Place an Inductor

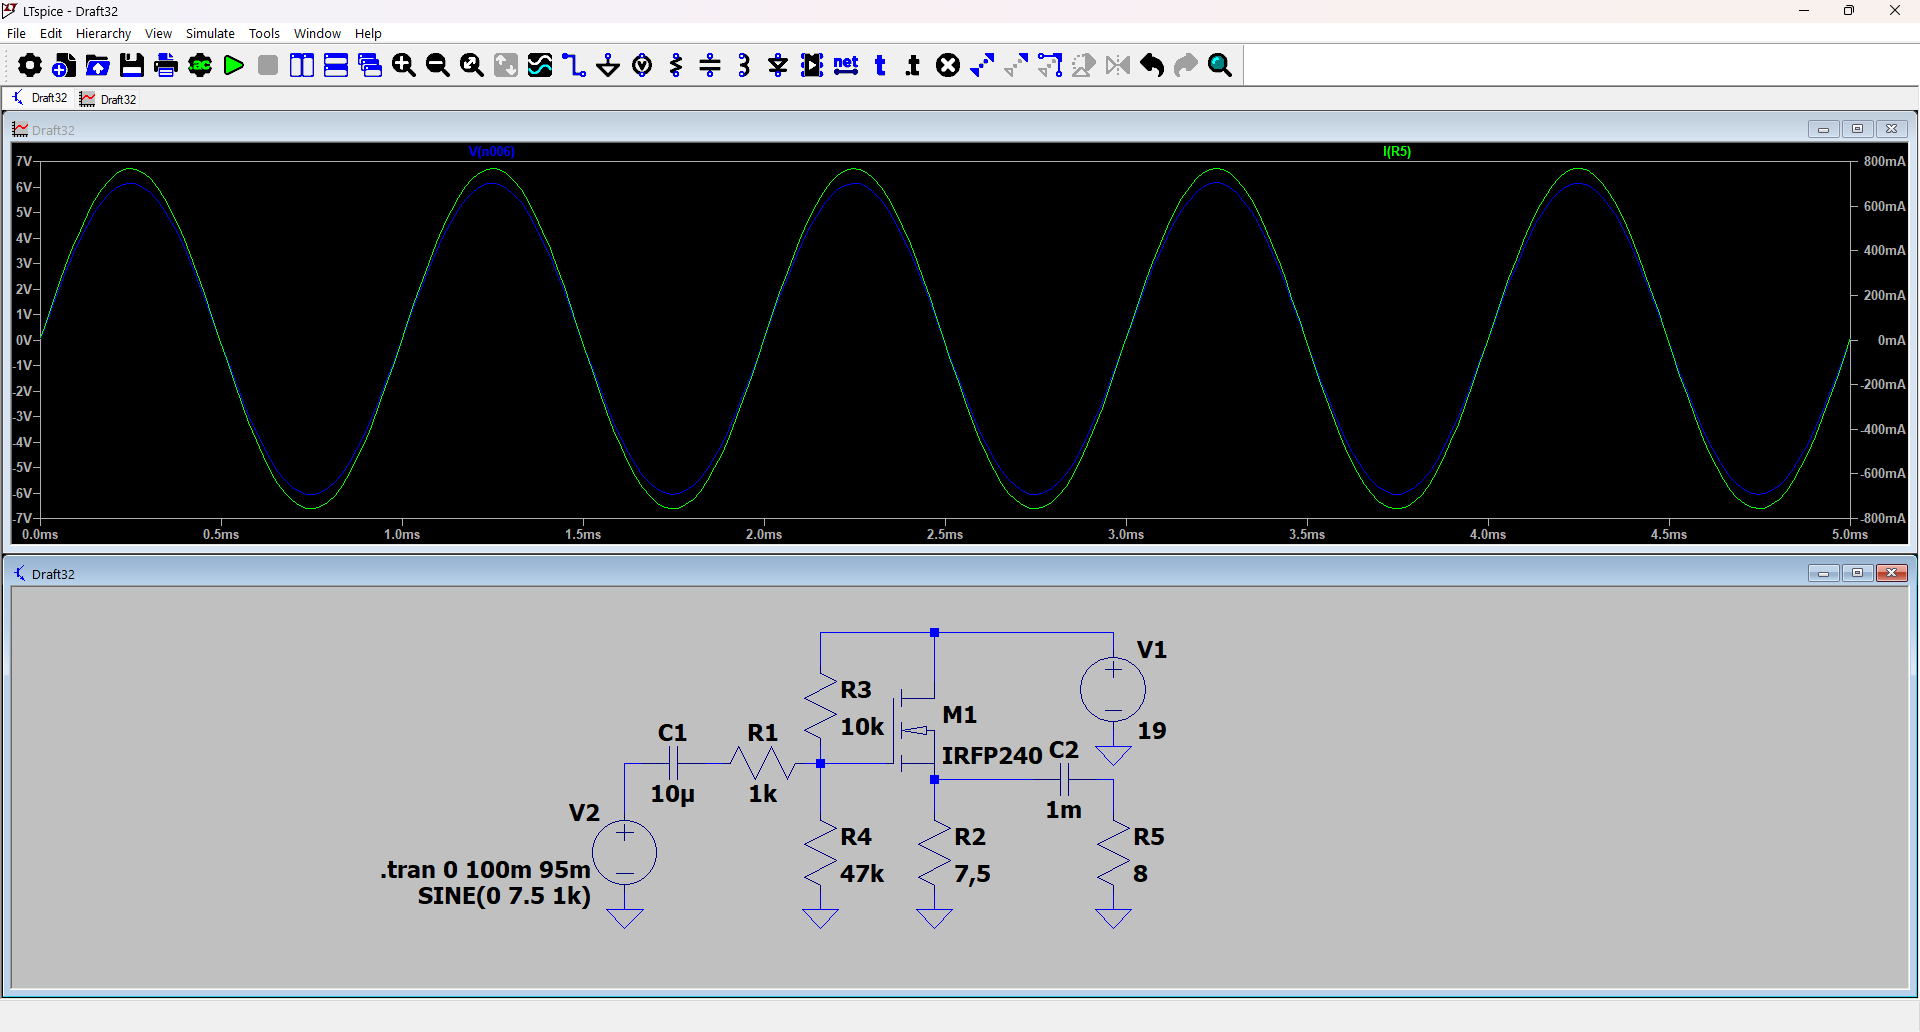pos(744,66)
